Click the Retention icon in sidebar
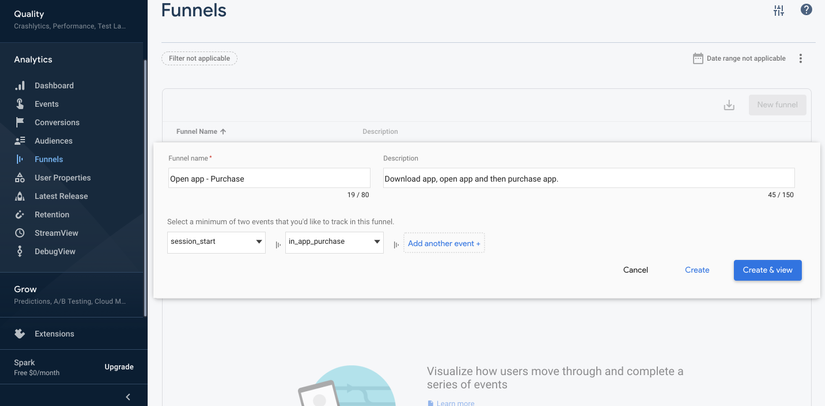The width and height of the screenshot is (825, 406). [20, 214]
